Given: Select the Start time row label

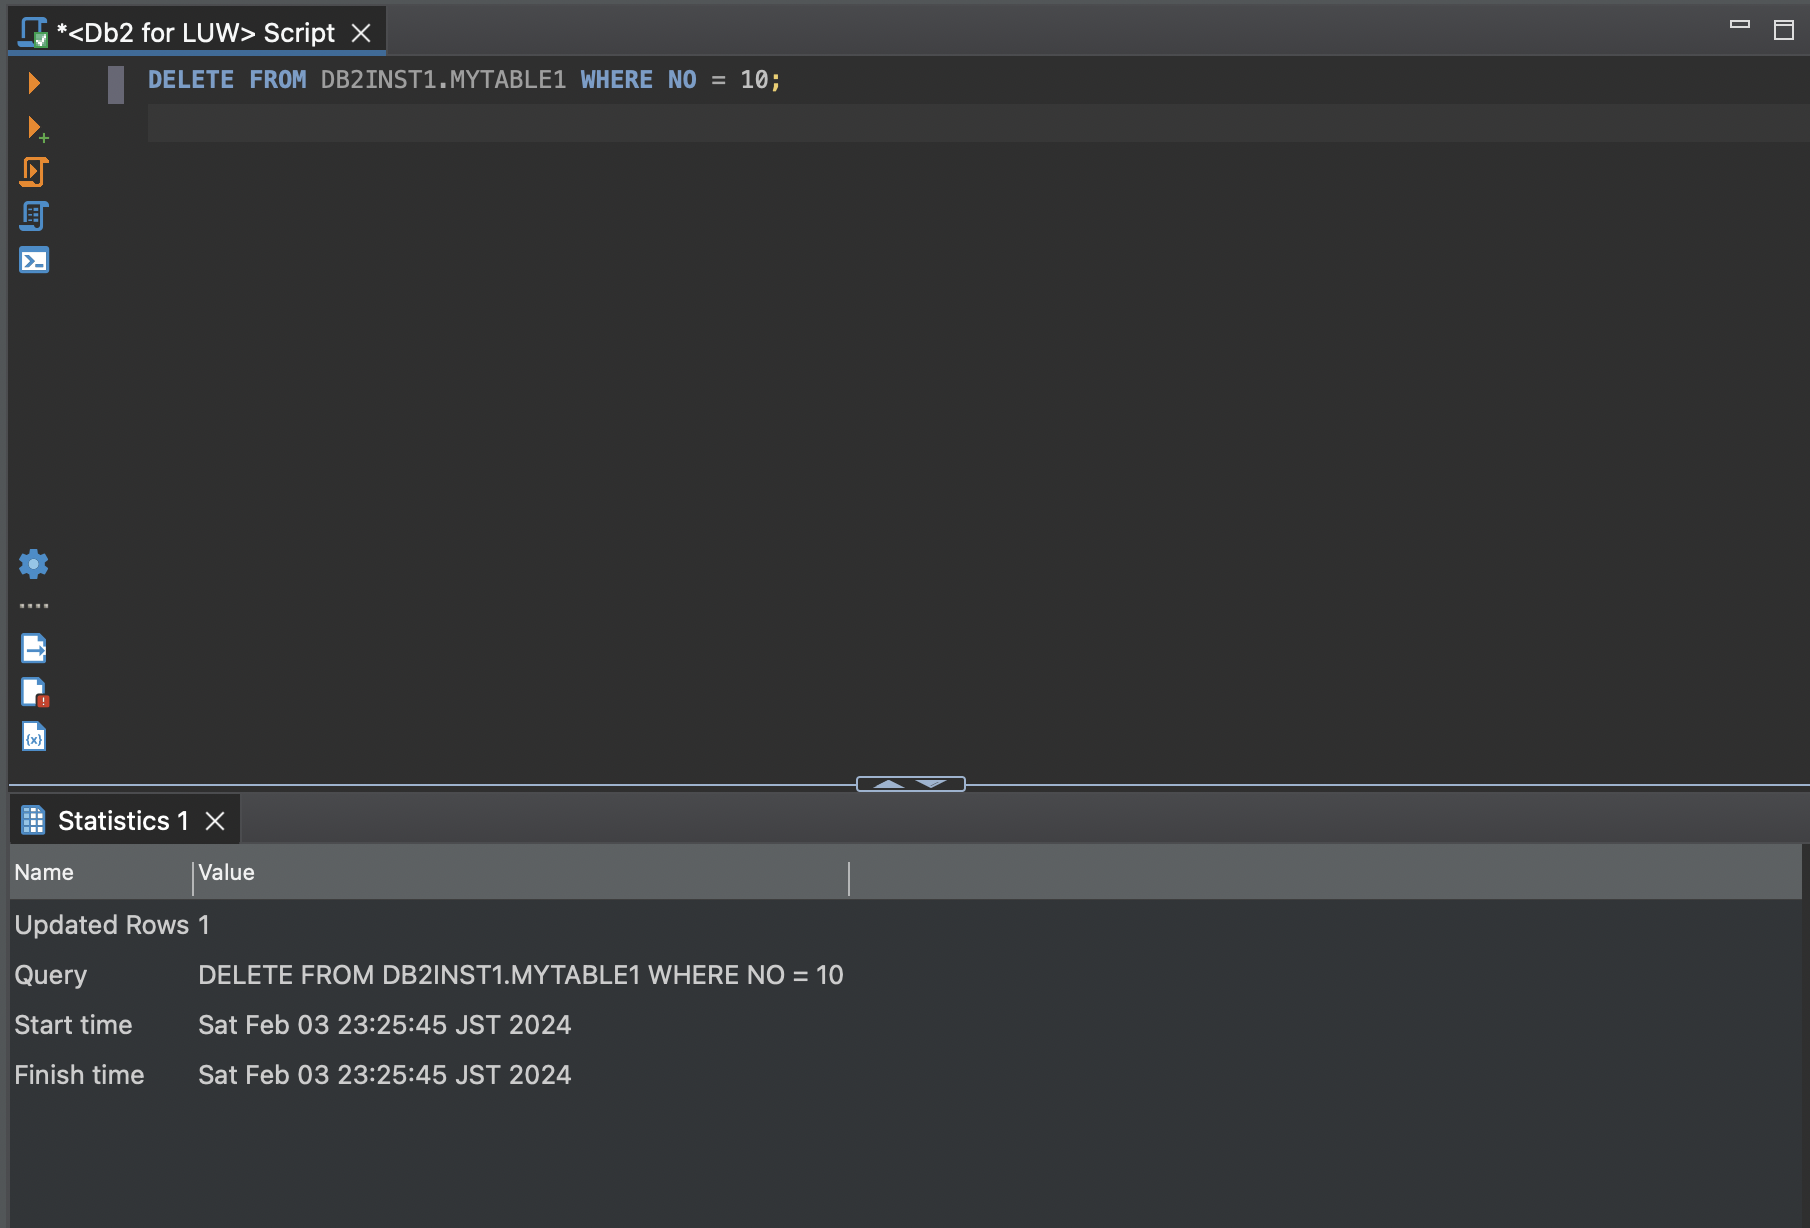Looking at the screenshot, I should tap(73, 1025).
